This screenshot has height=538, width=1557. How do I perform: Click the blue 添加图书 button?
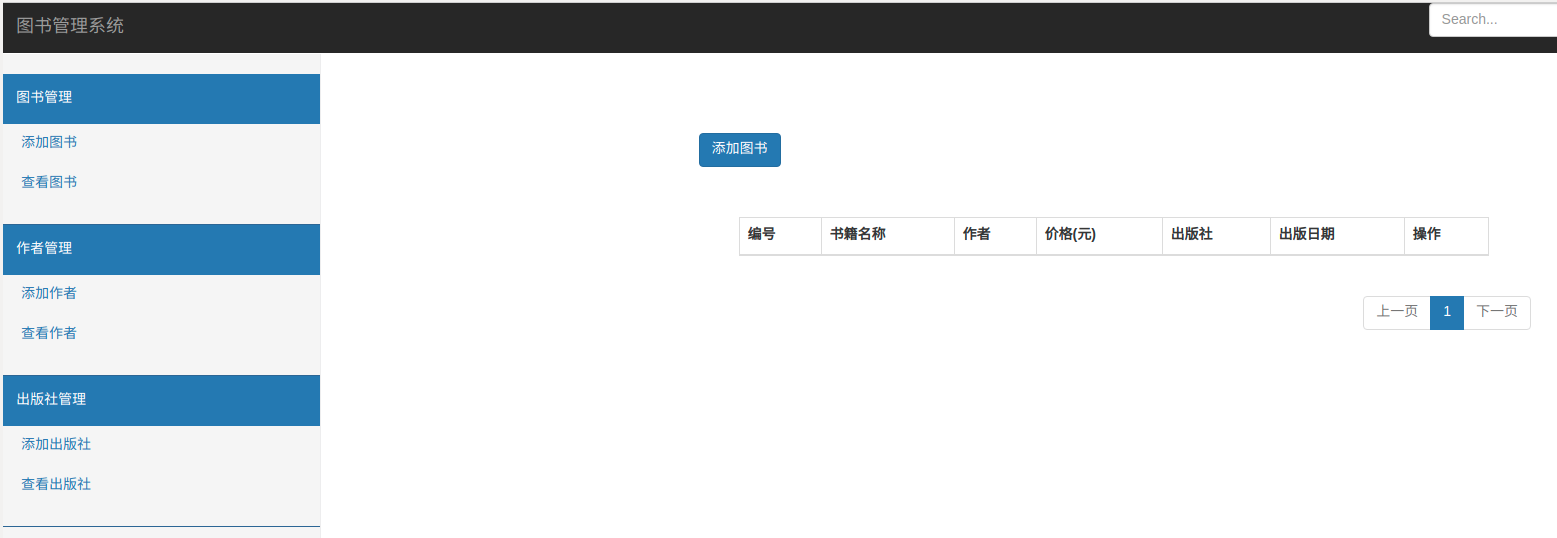pyautogui.click(x=740, y=149)
